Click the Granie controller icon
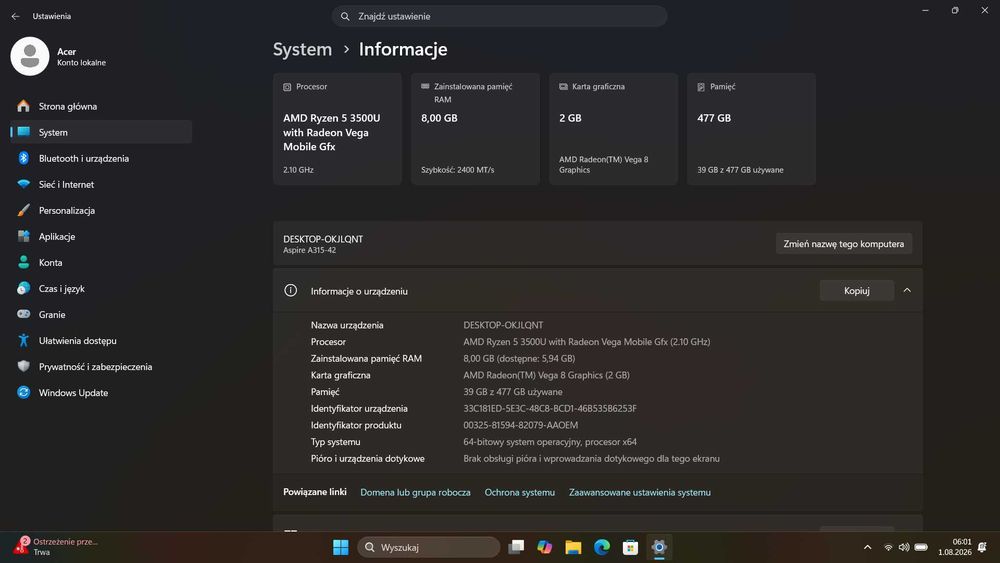 [24, 314]
